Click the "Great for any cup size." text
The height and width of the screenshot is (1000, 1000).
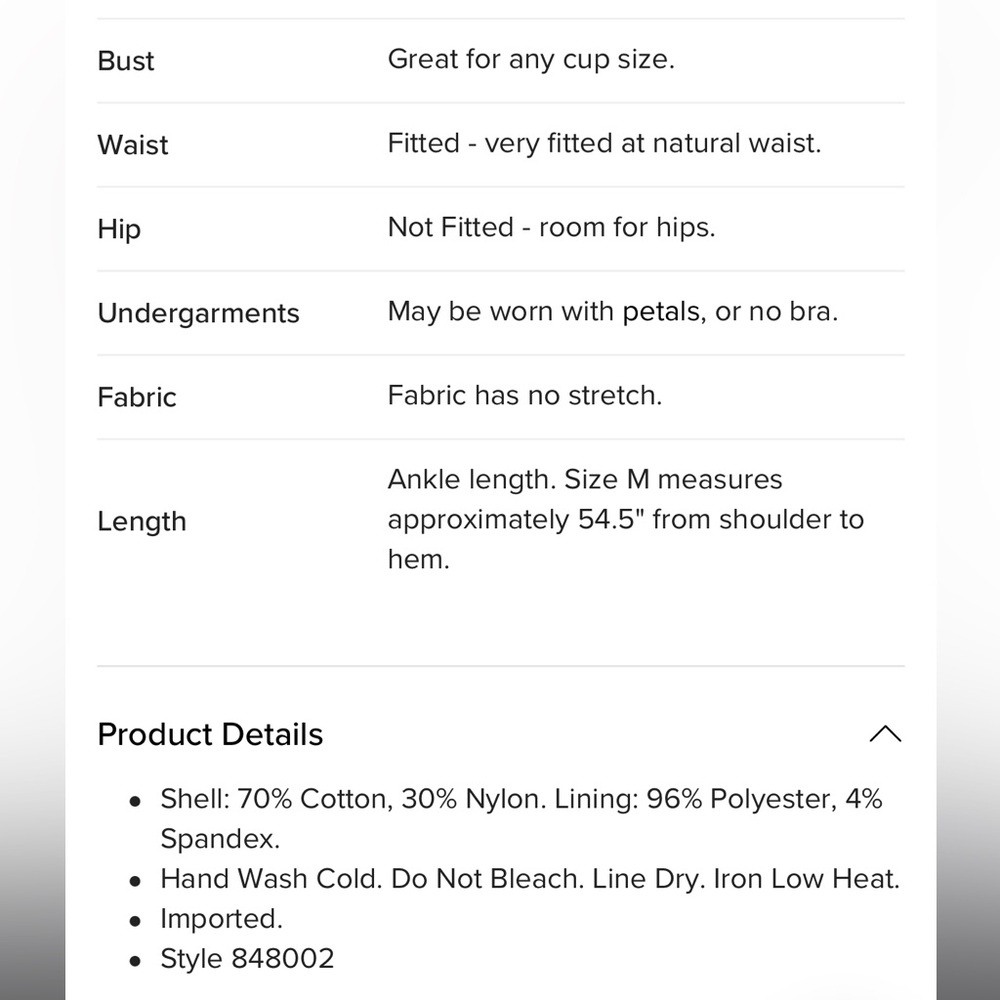[x=531, y=59]
